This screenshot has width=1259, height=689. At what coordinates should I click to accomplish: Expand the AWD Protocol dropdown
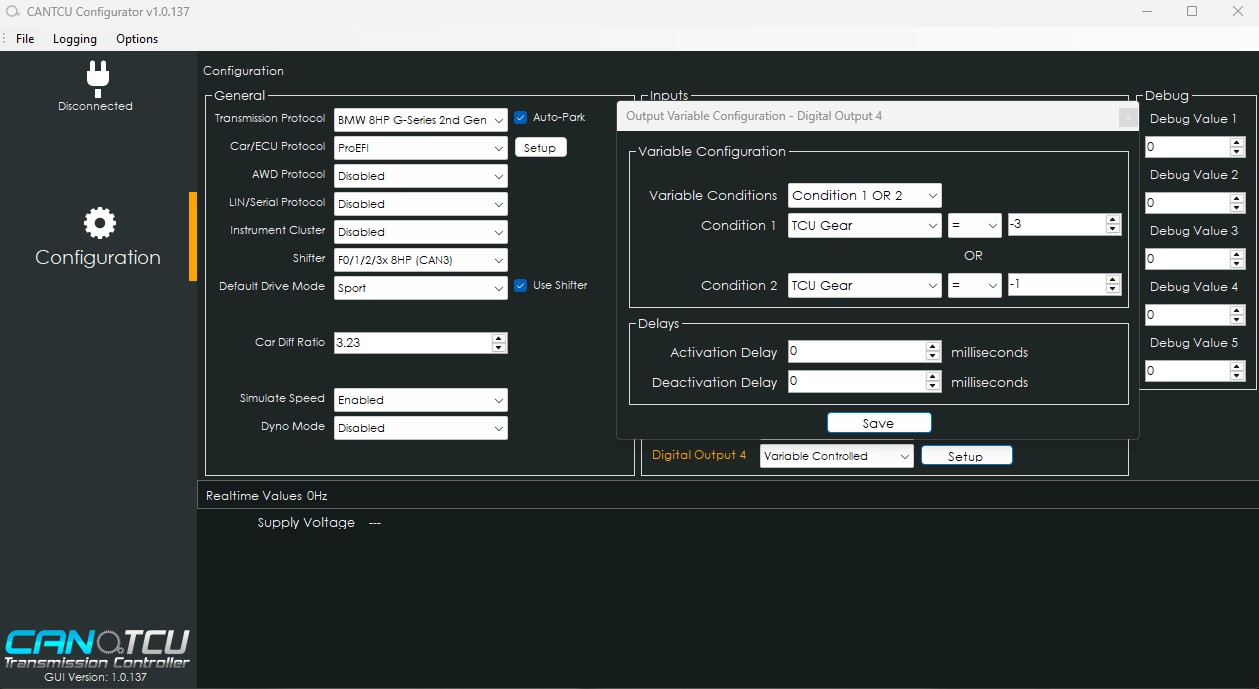pyautogui.click(x=421, y=176)
